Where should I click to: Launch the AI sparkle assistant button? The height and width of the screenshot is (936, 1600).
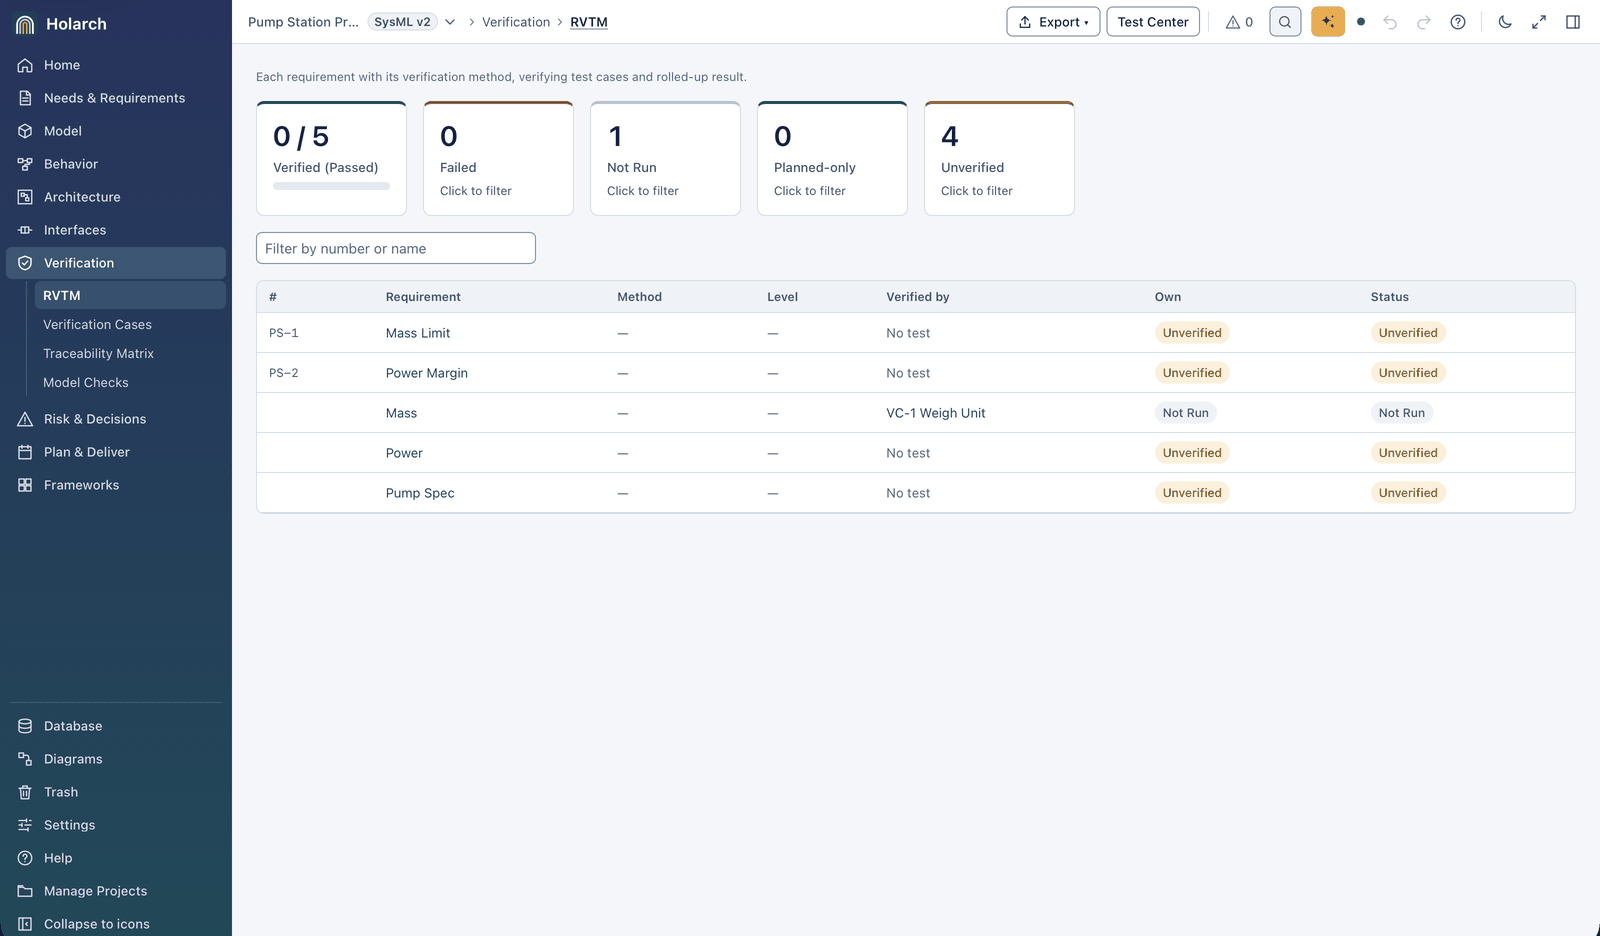click(x=1328, y=22)
